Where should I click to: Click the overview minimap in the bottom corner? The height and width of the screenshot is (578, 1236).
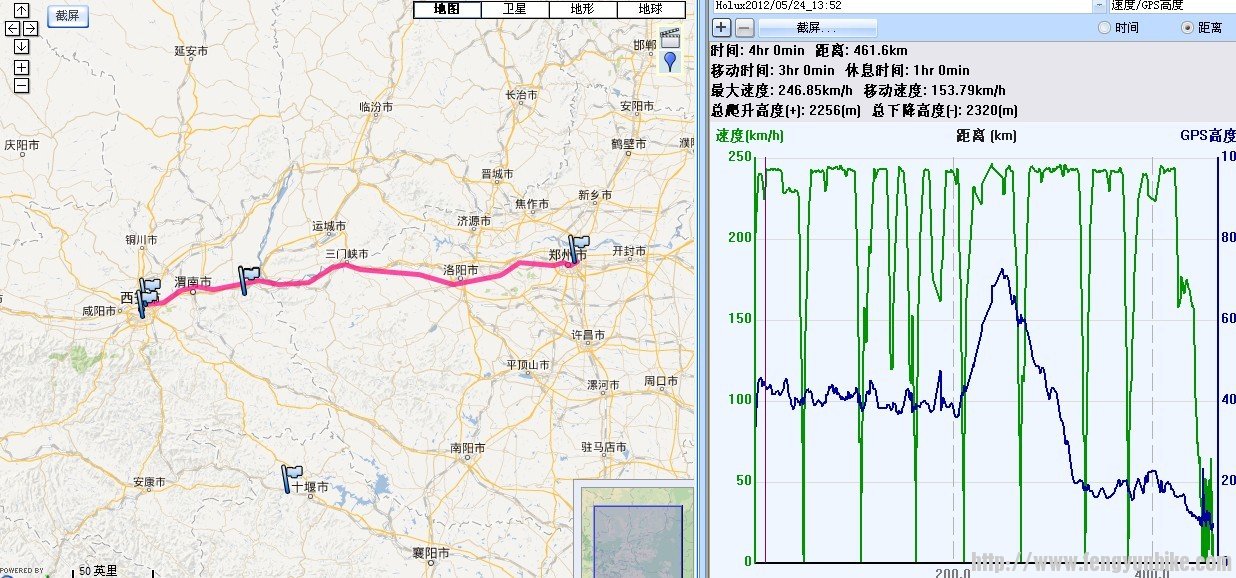click(637, 538)
